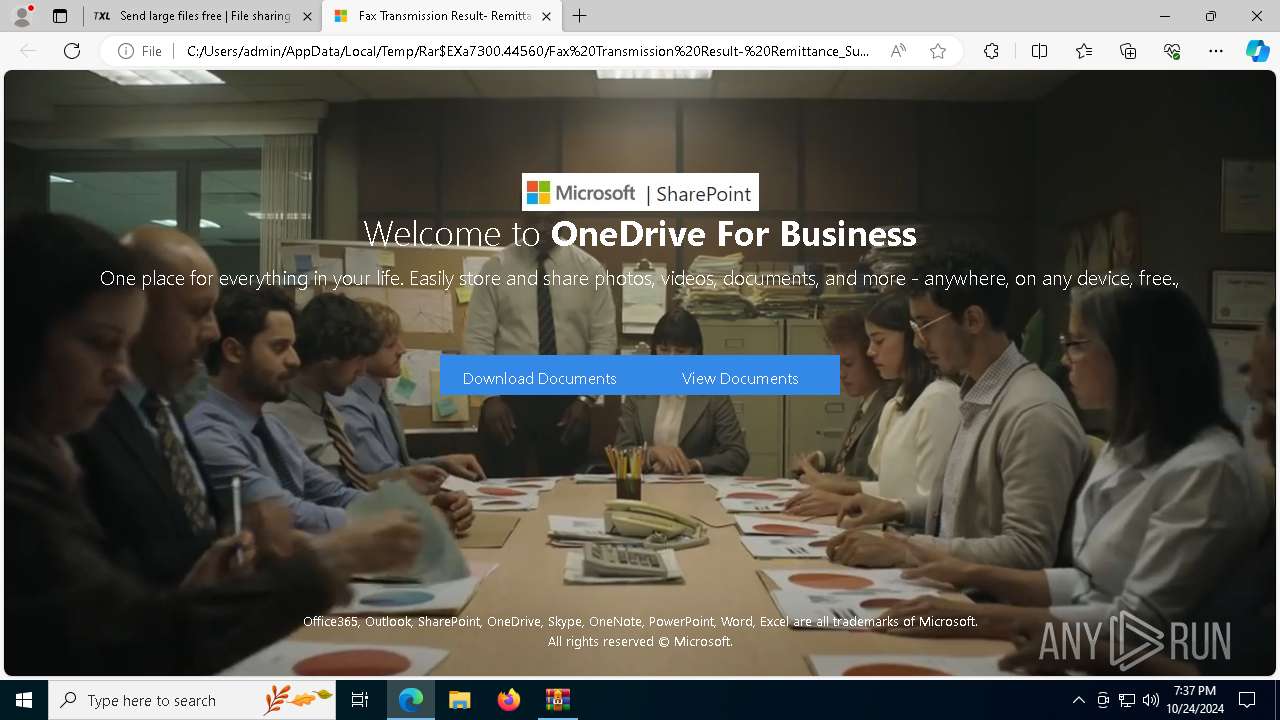Click View Documents button
This screenshot has width=1280, height=720.
tap(740, 378)
